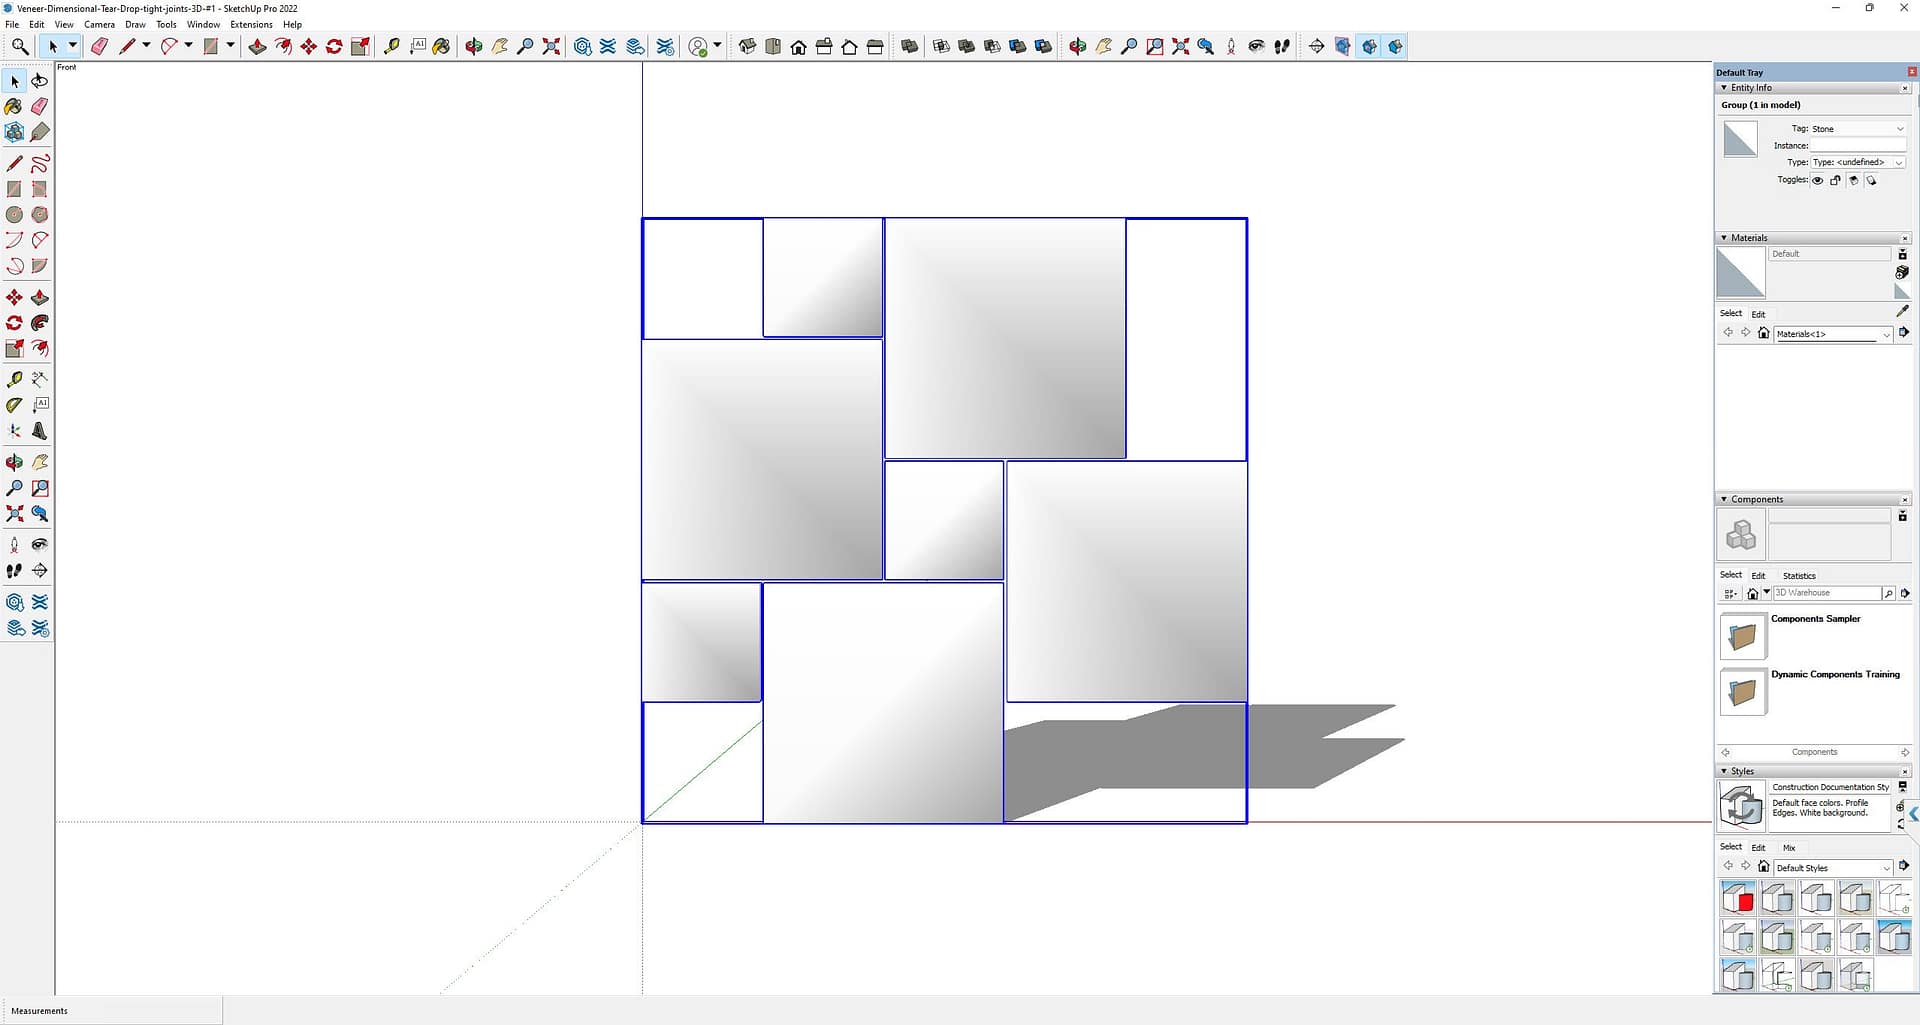Open the Camera menu

click(x=99, y=24)
